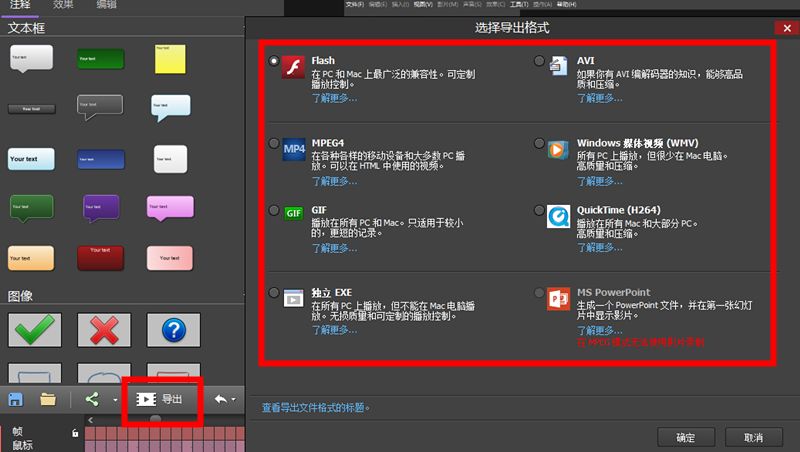Image resolution: width=800 pixels, height=452 pixels.
Task: Select the QuickTime (H264) radio button
Action: tap(539, 210)
